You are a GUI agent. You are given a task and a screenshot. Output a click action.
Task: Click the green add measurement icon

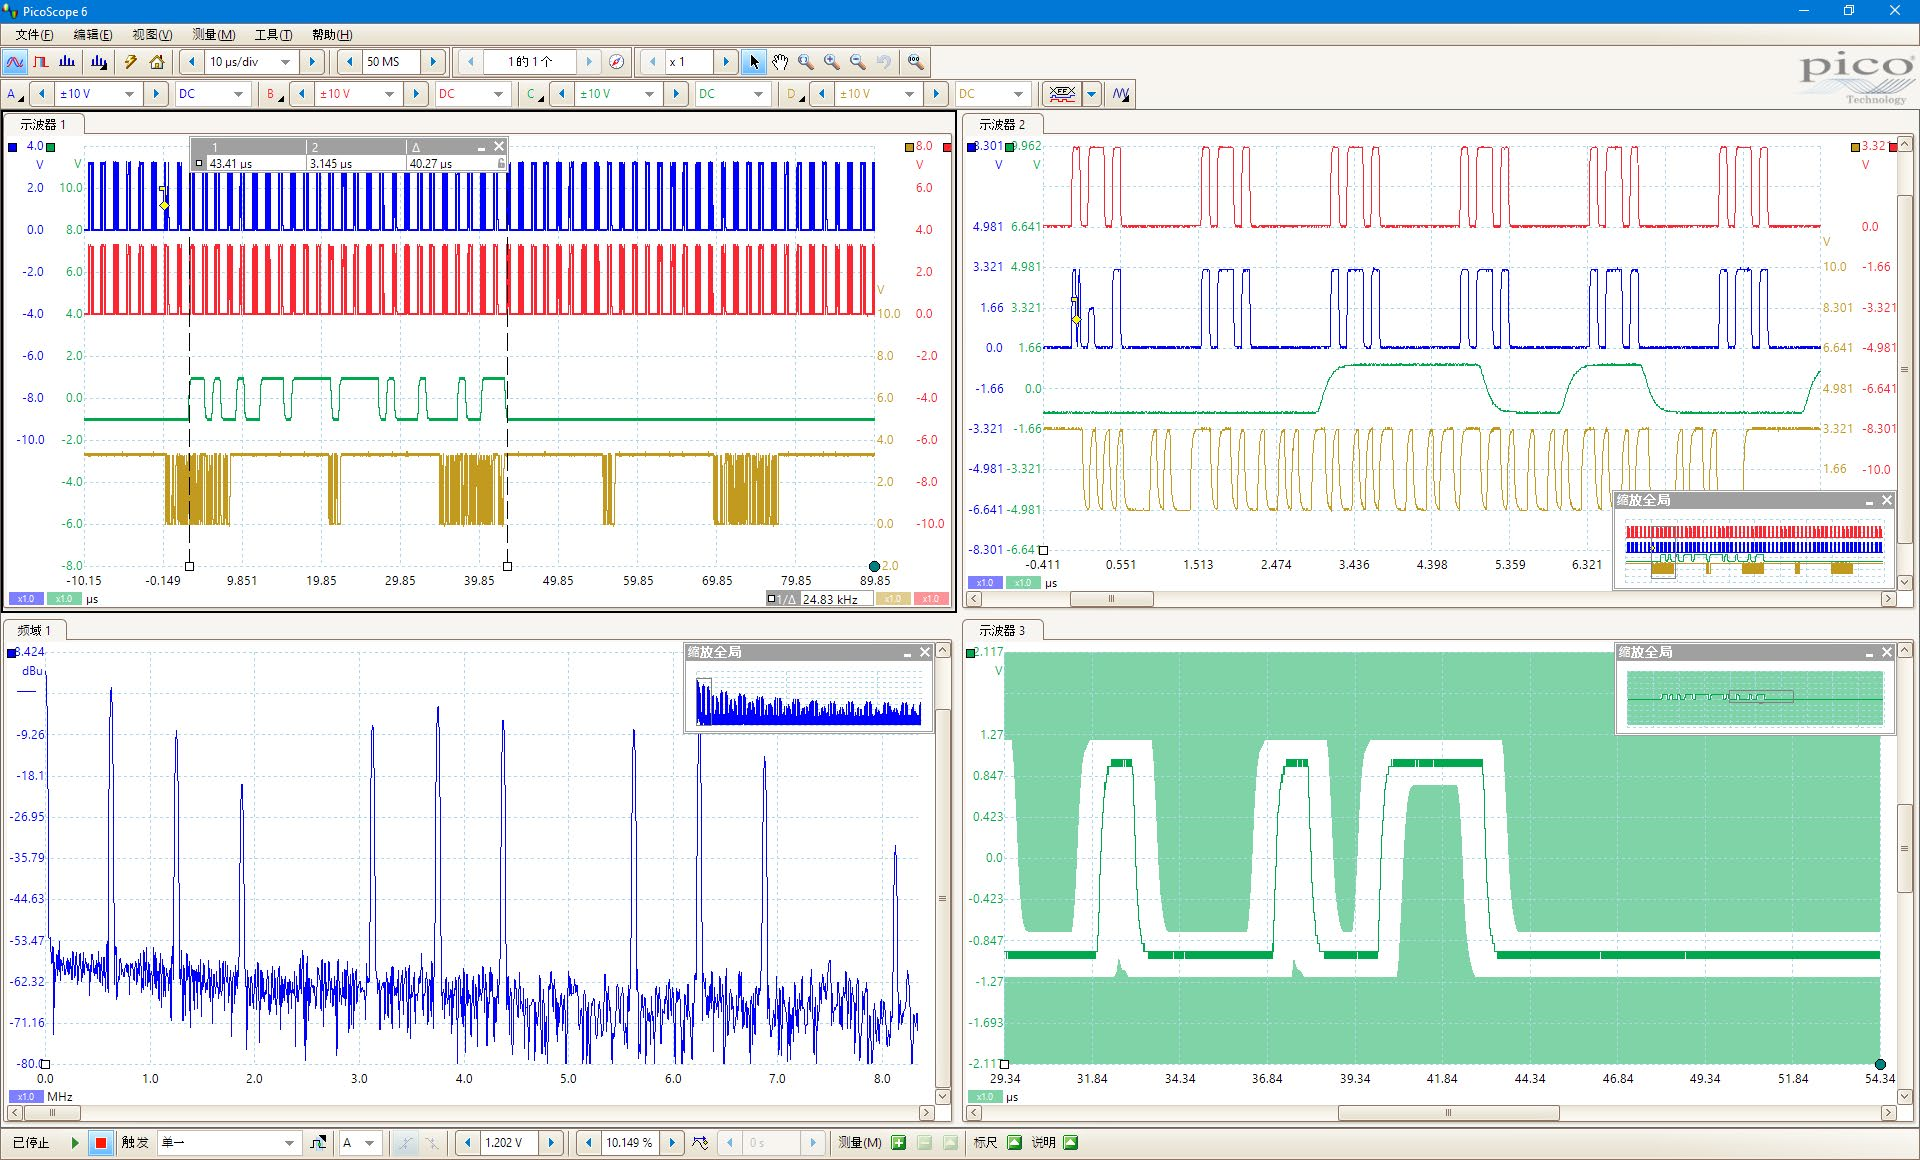point(898,1143)
